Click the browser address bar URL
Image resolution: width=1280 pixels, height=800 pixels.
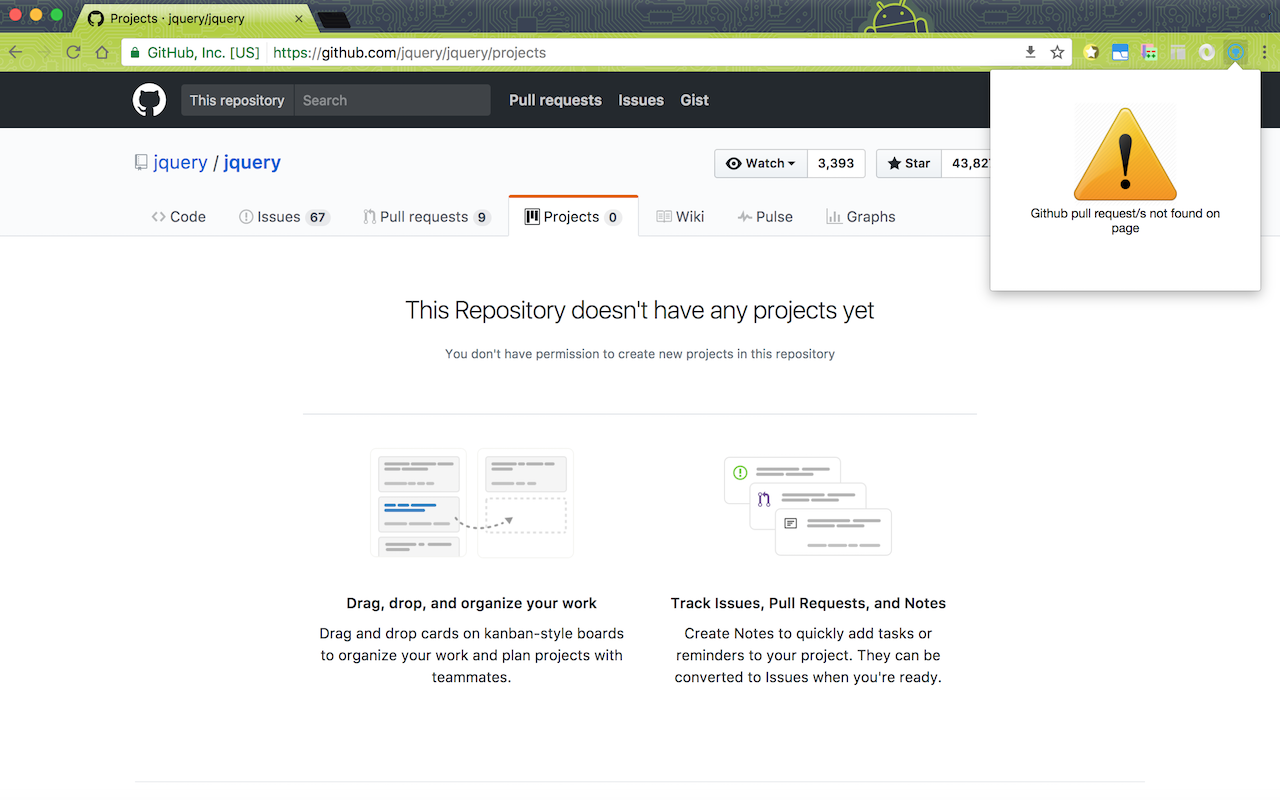pyautogui.click(x=409, y=52)
